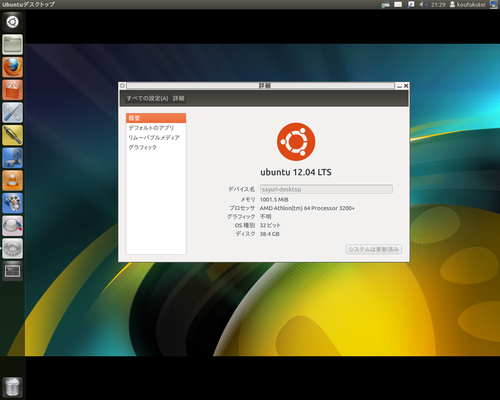500x400 pixels.
Task: Minimize the 詳細 details window
Action: 399,86
